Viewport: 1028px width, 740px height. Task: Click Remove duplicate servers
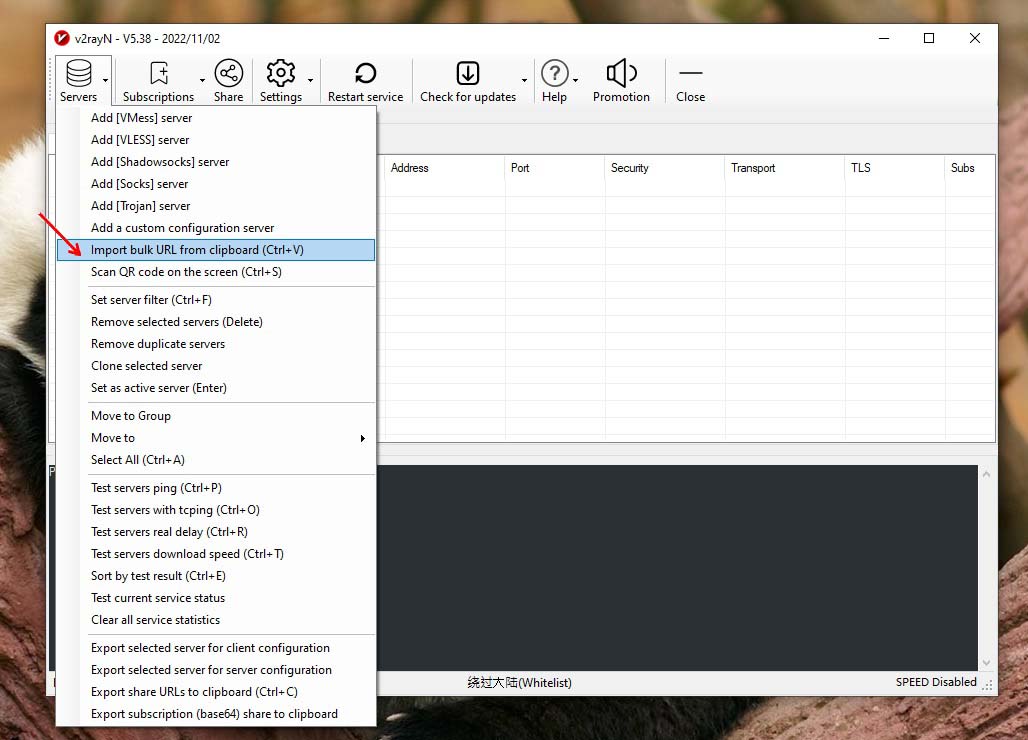[x=158, y=344]
